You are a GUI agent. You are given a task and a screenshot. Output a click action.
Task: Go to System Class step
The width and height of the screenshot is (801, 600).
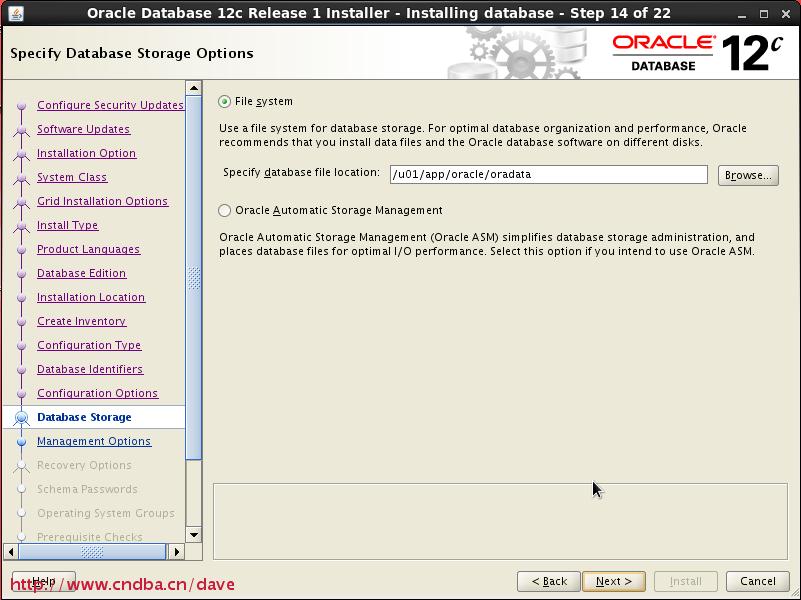point(72,177)
